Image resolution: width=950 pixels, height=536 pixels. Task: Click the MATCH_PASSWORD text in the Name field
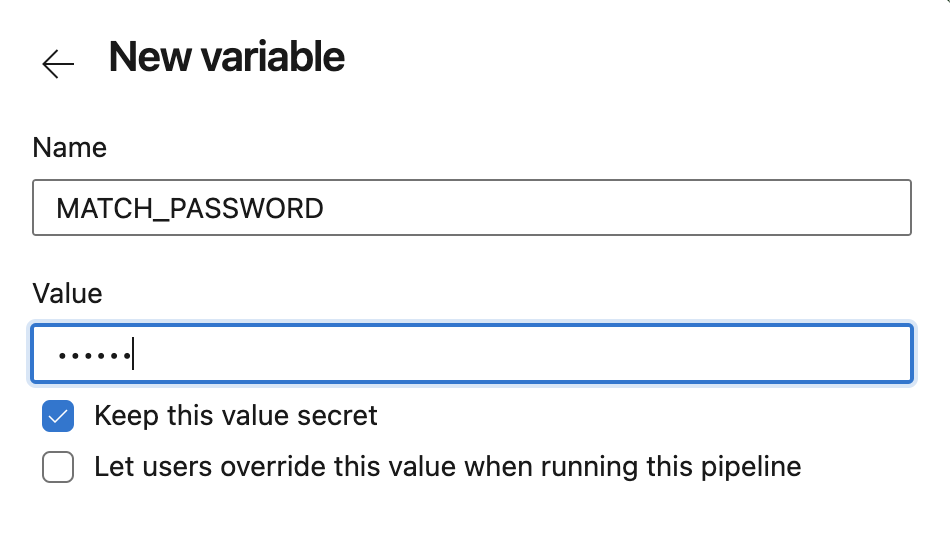tap(190, 208)
